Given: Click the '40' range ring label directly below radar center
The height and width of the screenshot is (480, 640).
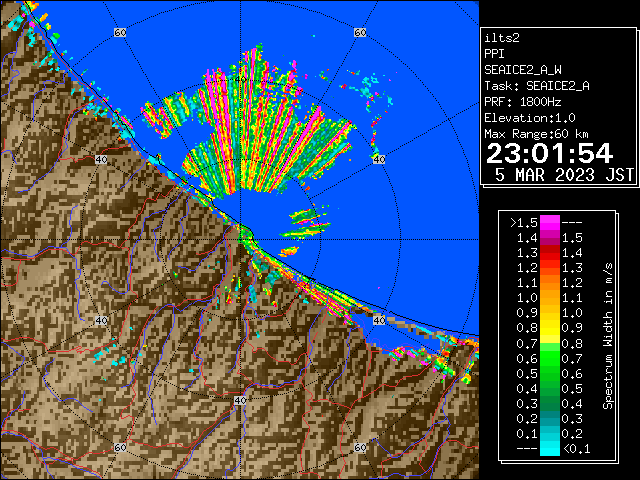Looking at the screenshot, I should click(240, 400).
